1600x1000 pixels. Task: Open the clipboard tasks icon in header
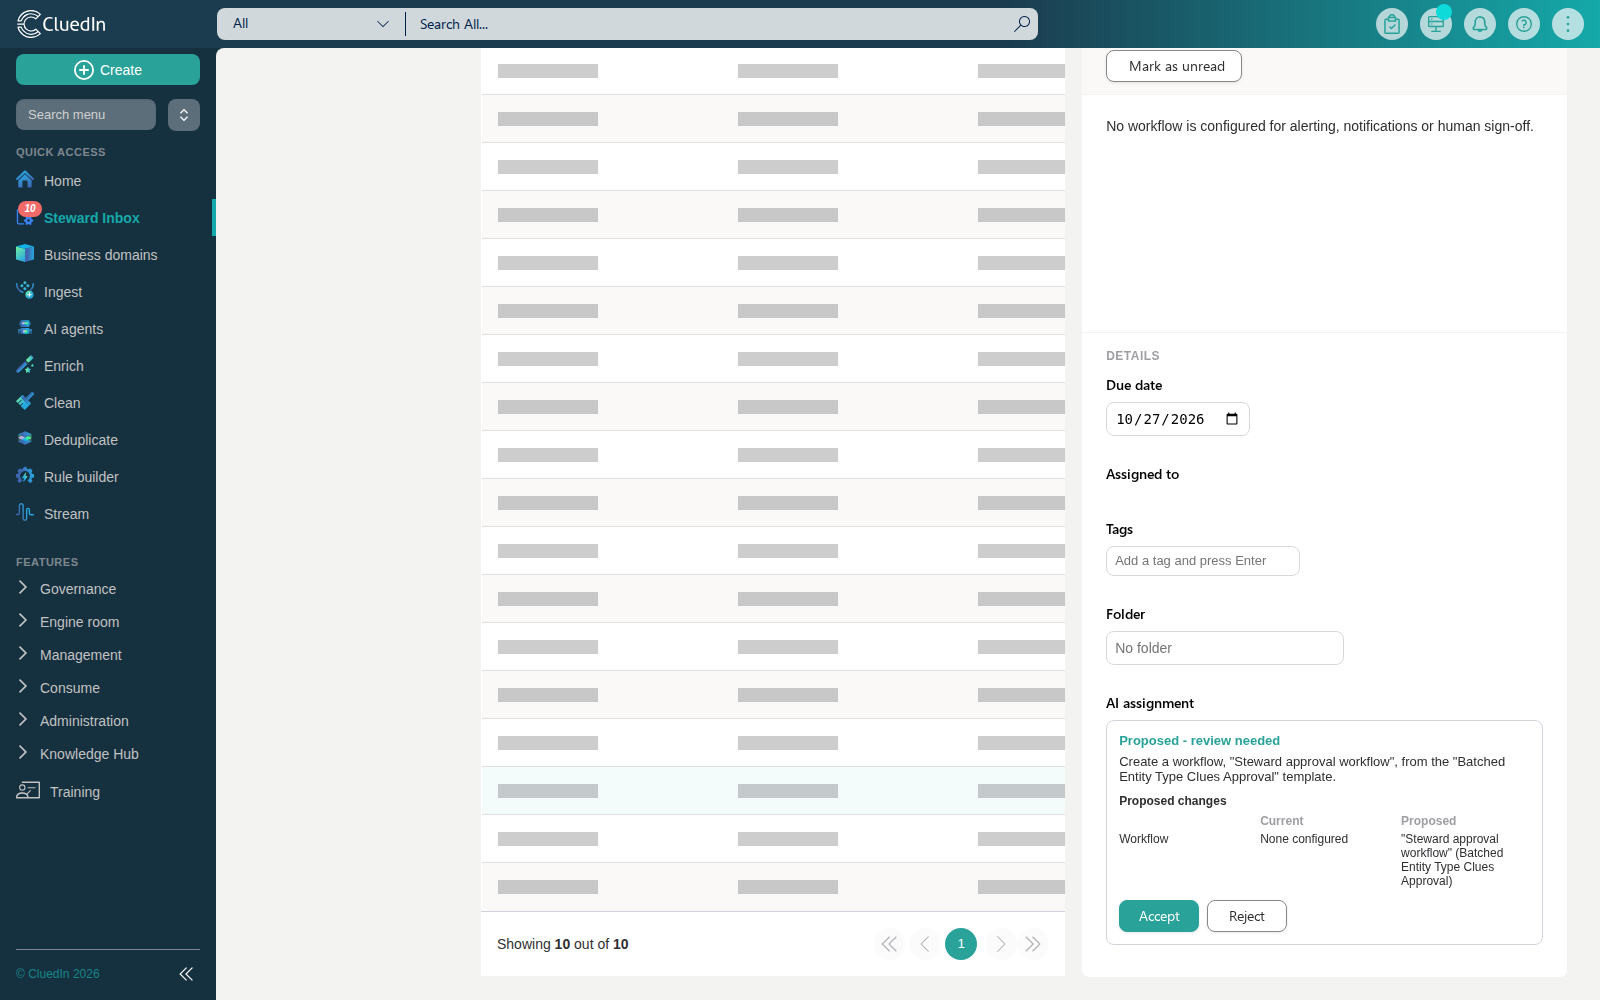[x=1392, y=24]
